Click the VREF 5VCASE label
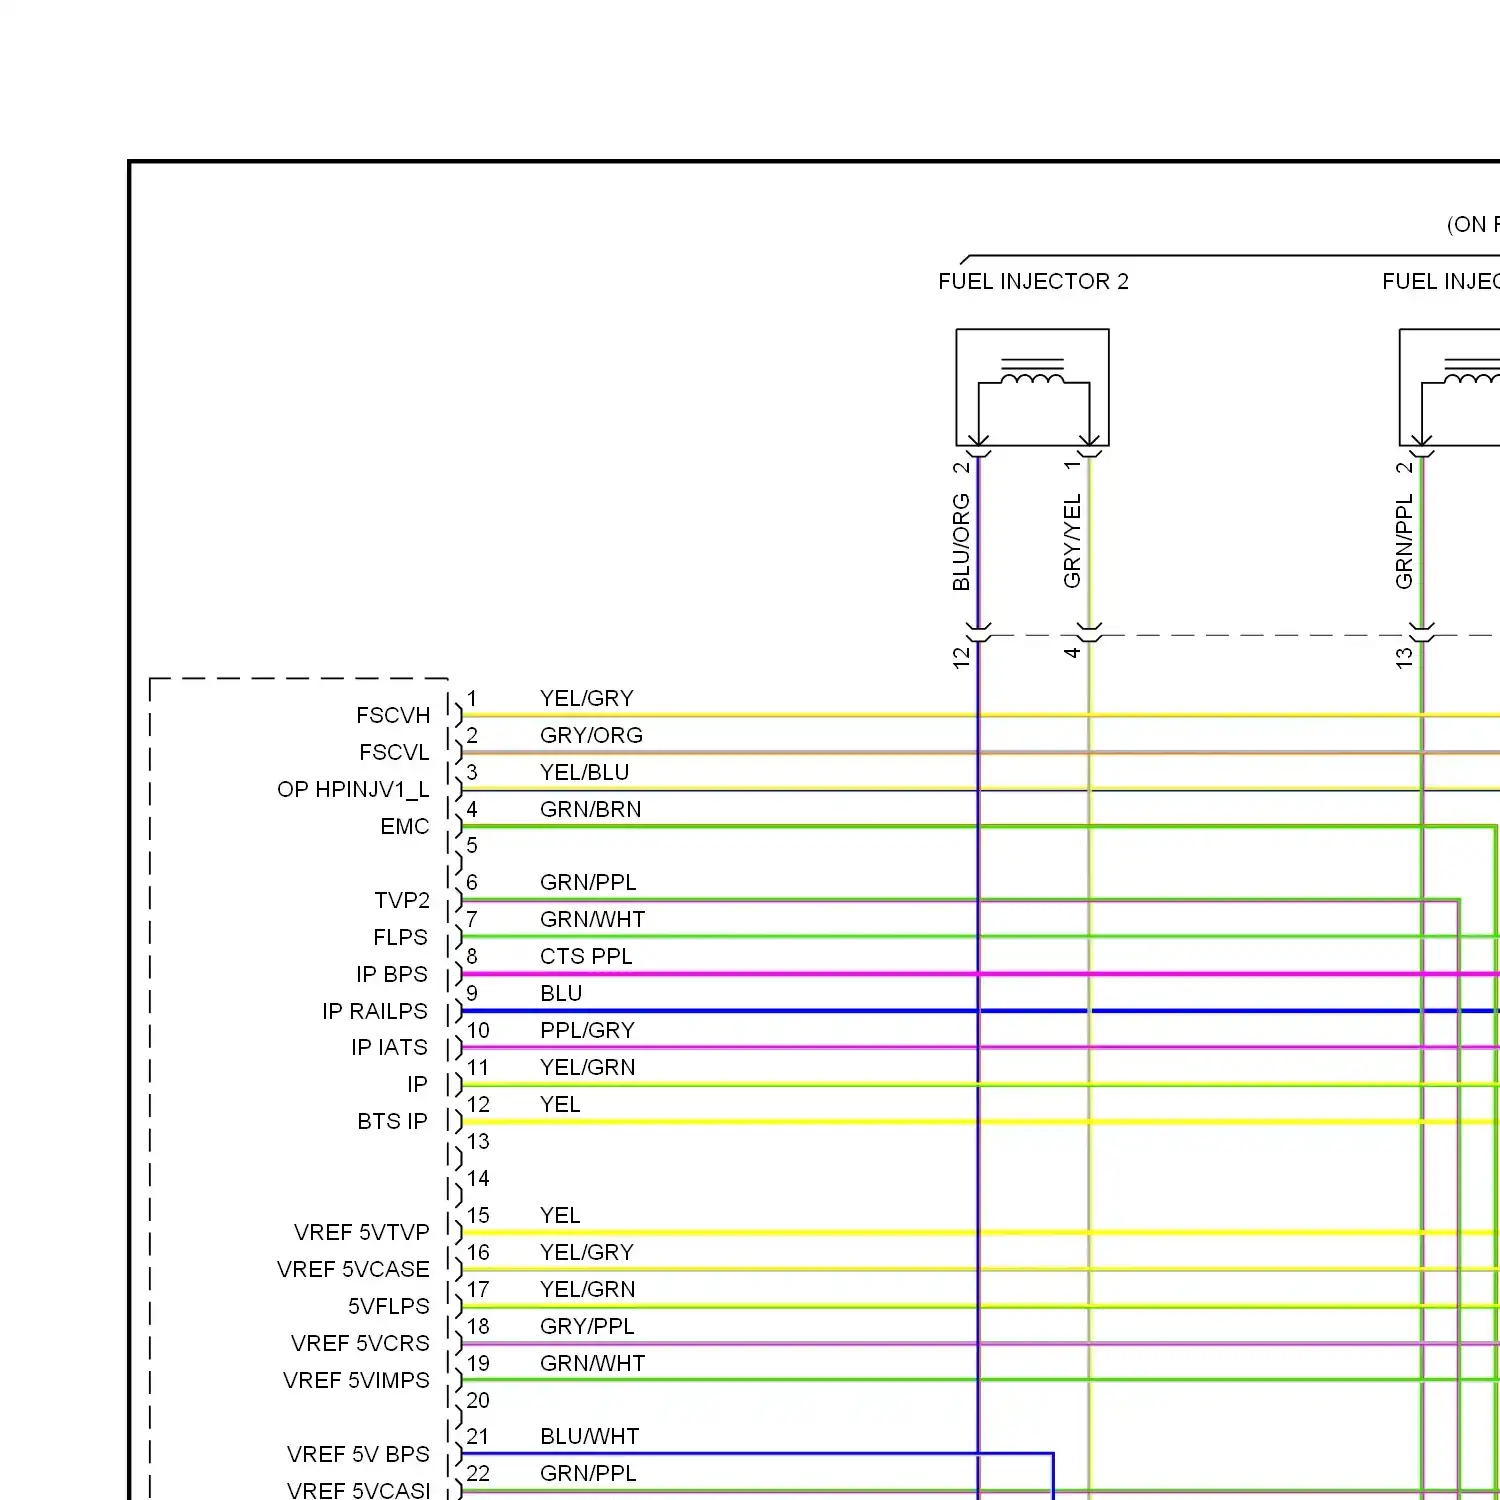This screenshot has height=1500, width=1500. (x=353, y=1270)
